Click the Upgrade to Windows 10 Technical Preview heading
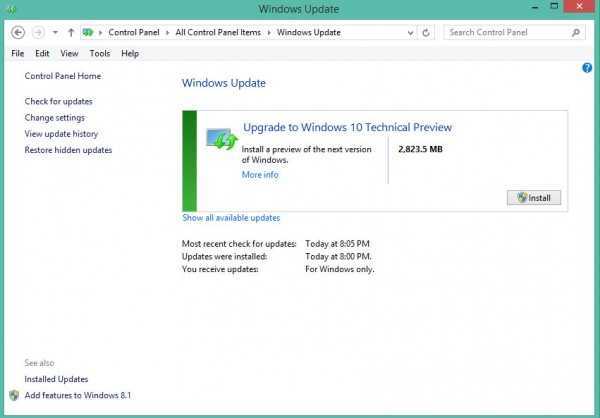Viewport: 600px width, 418px height. tap(347, 127)
